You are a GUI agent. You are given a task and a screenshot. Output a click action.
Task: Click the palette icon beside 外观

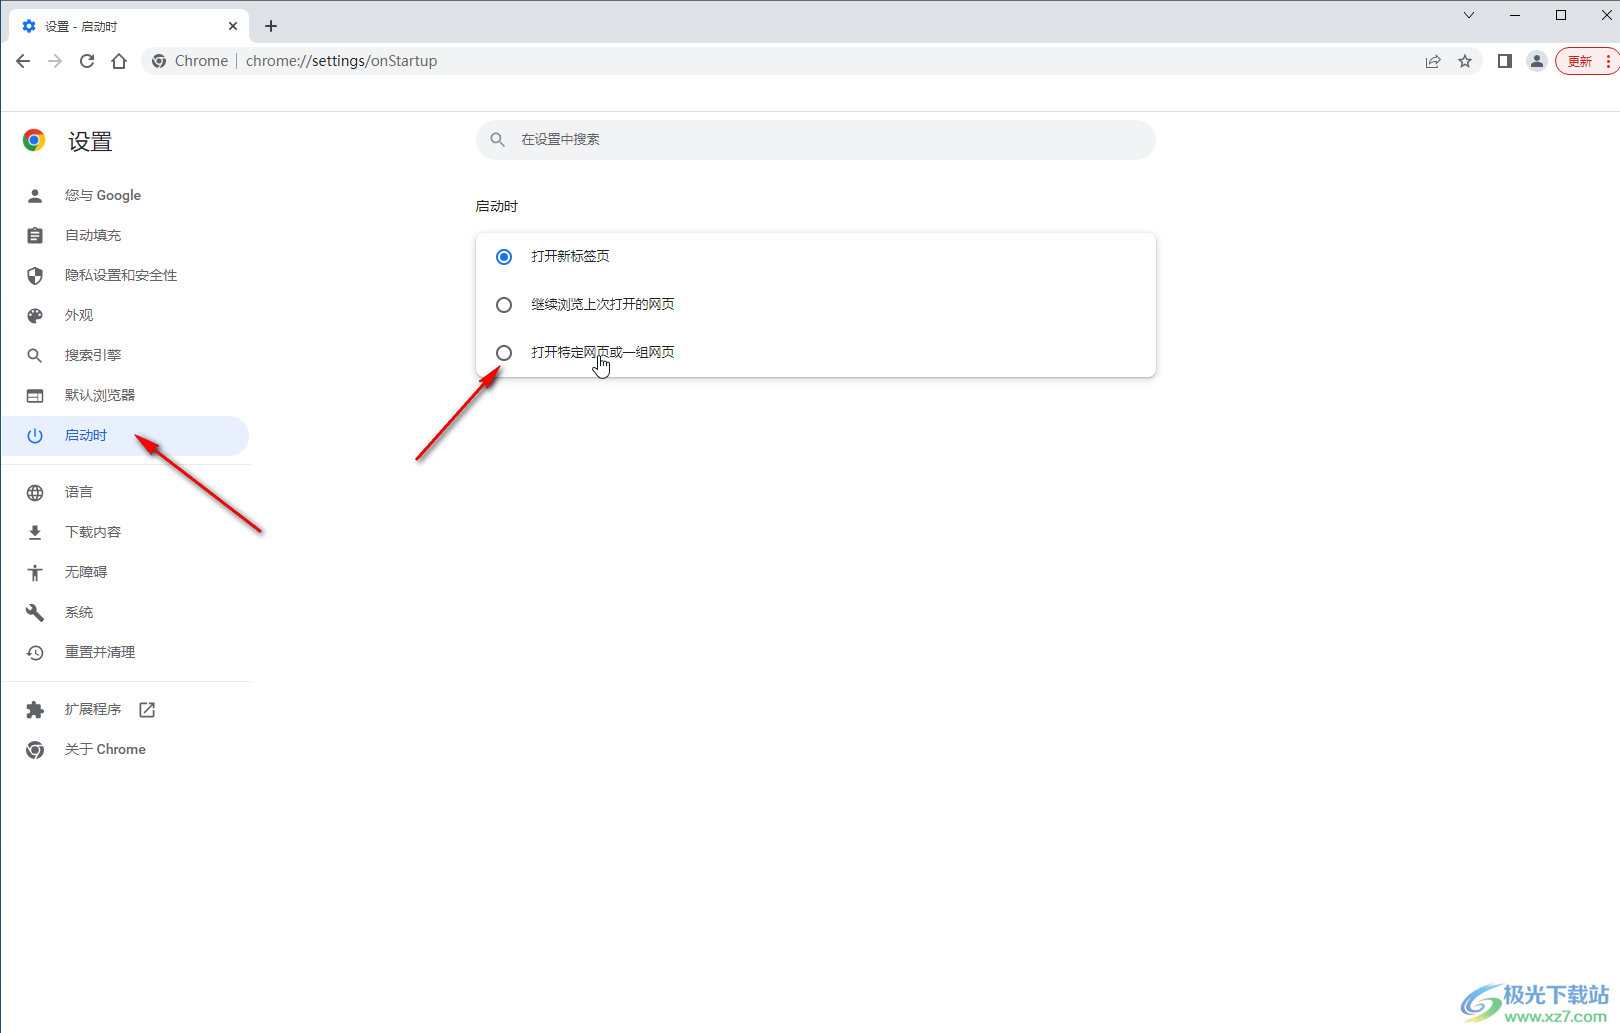pyautogui.click(x=35, y=316)
